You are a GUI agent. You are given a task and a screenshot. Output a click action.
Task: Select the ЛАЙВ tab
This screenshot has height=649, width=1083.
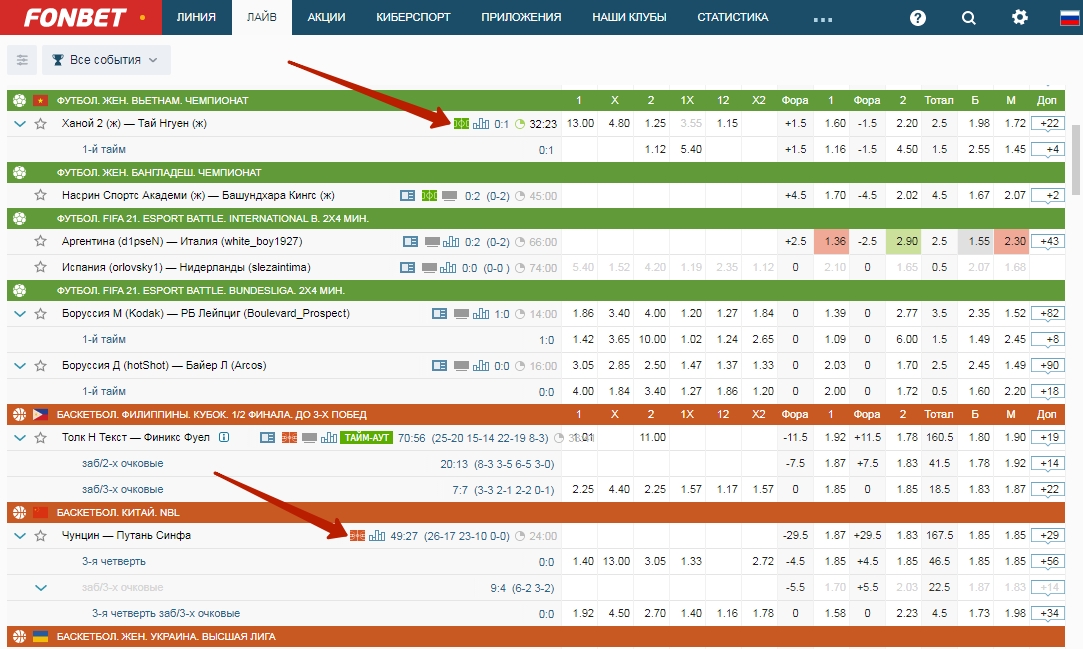click(262, 17)
